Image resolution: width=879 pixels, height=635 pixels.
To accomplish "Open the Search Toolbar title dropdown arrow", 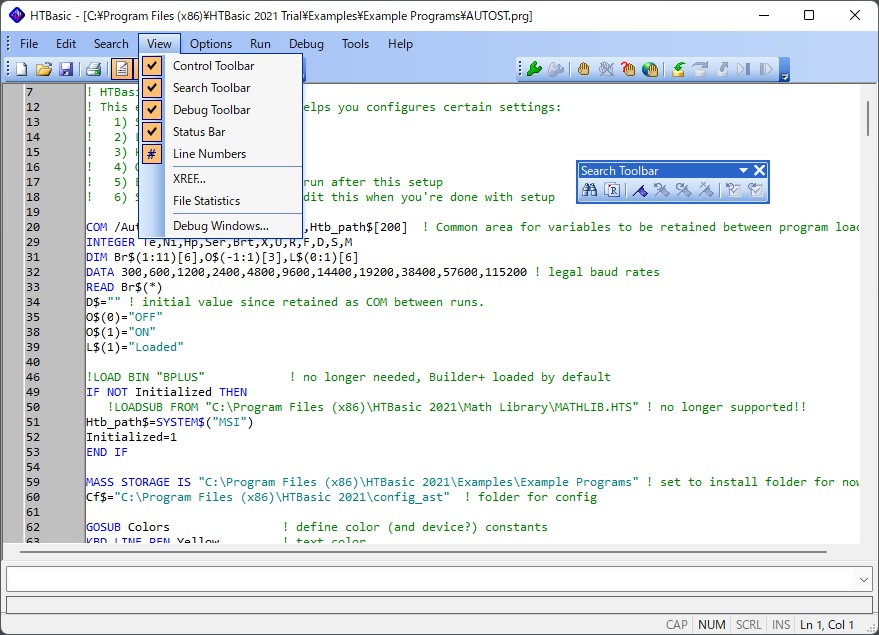I will pos(743,170).
